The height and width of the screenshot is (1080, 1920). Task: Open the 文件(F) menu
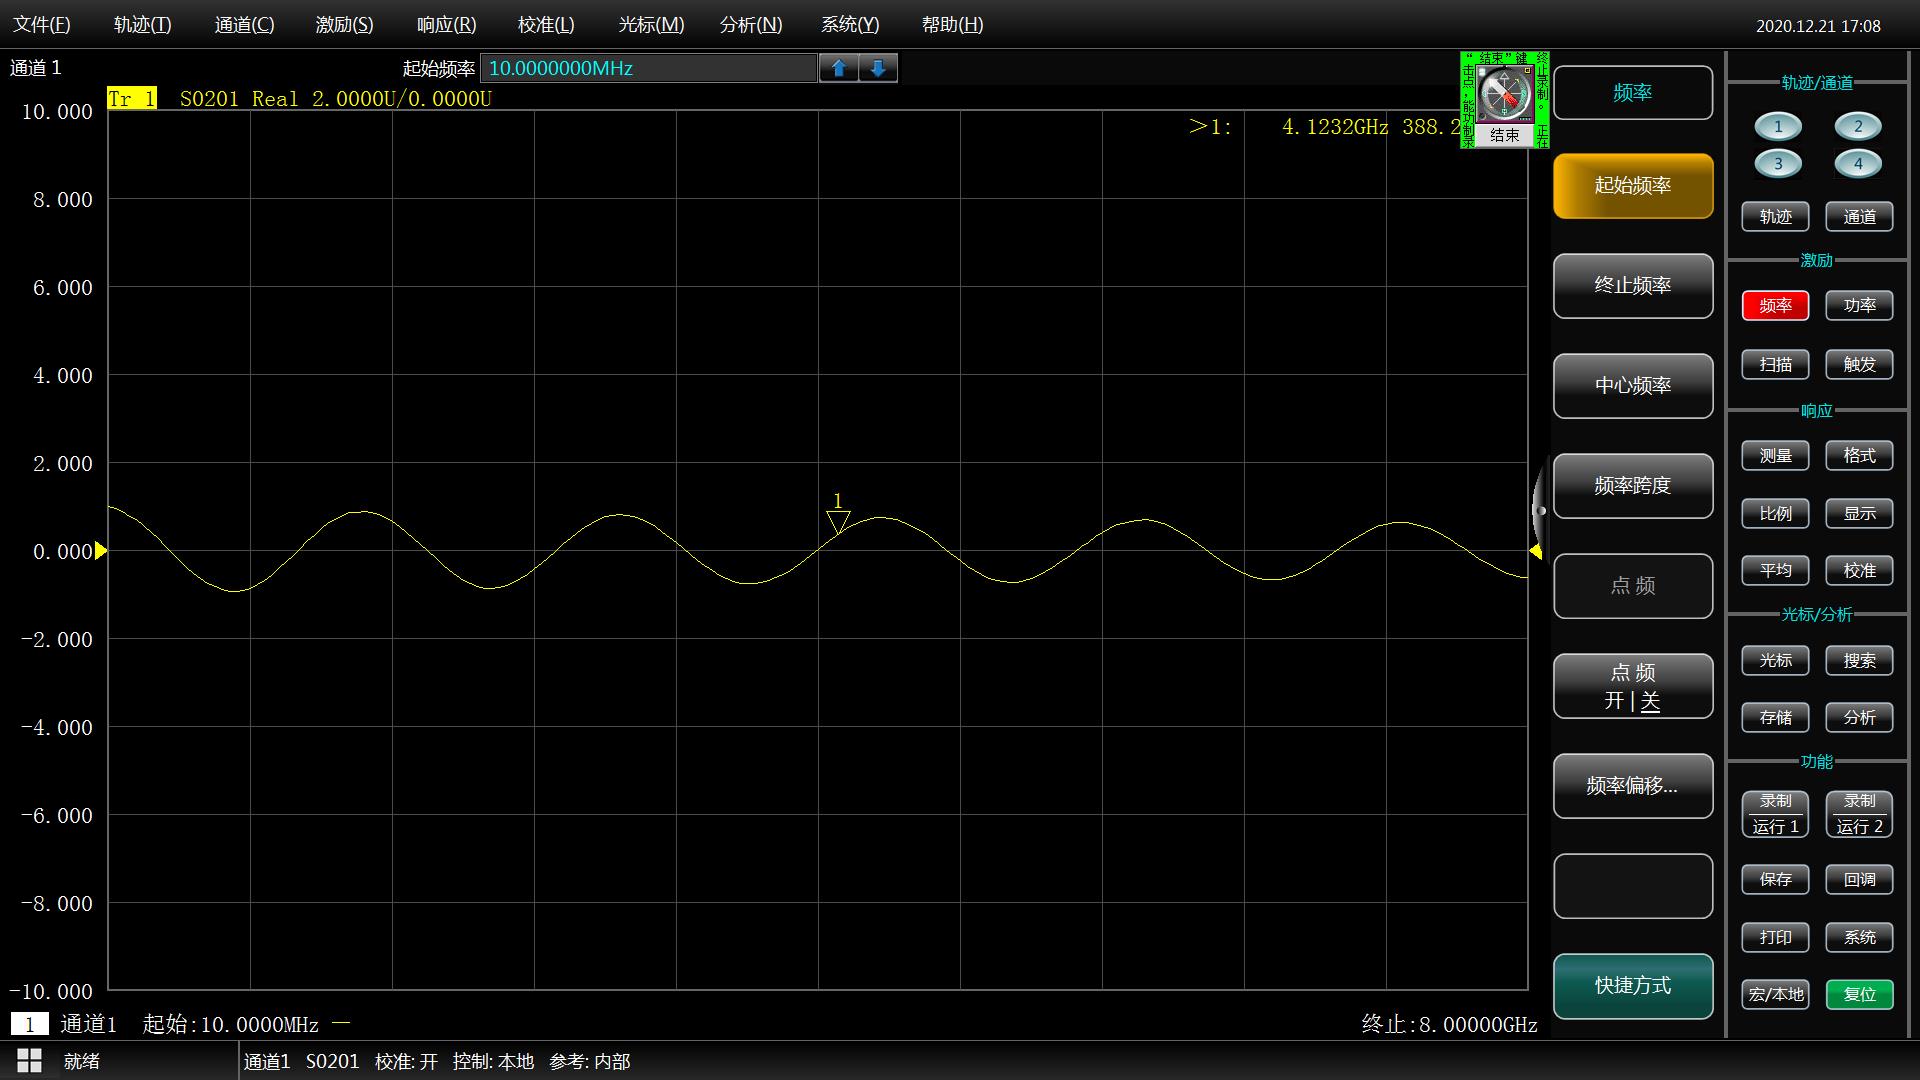tap(42, 25)
